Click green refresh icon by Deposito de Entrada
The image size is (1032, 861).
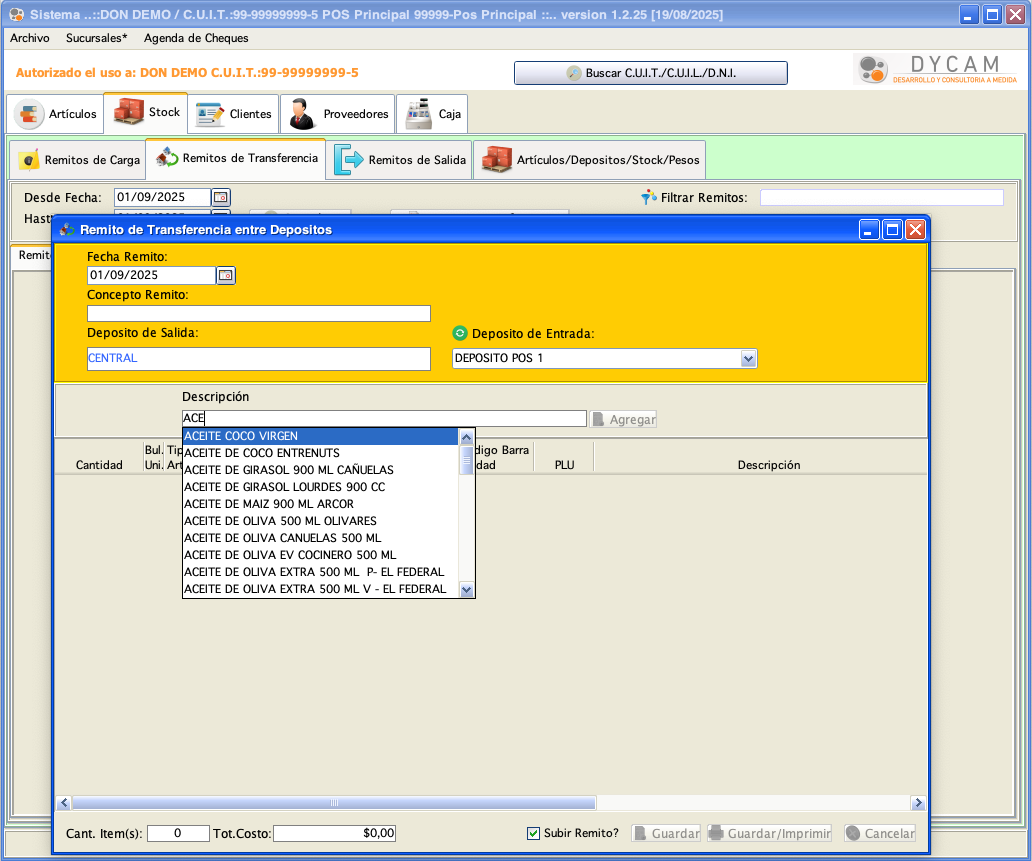[x=460, y=333]
